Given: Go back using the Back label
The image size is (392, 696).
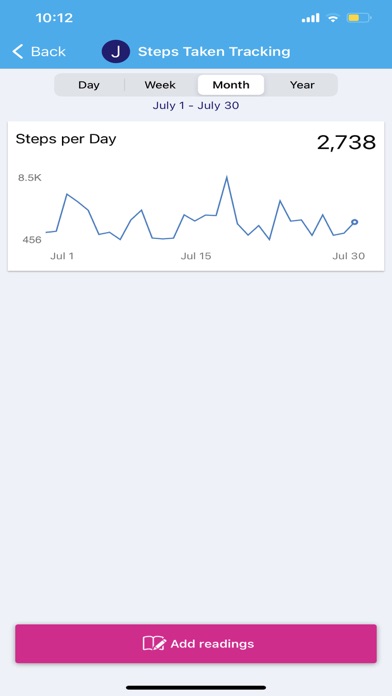Looking at the screenshot, I should 48,52.
